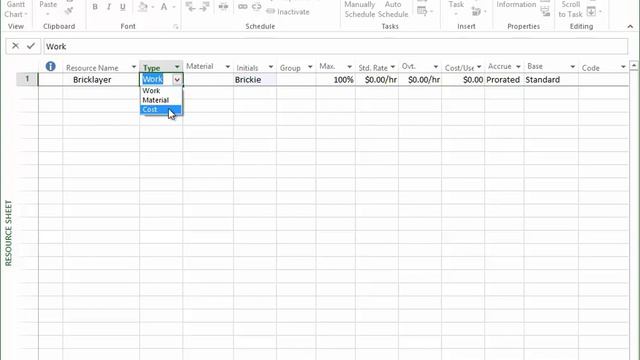Cancel the entry with the X icon
640x360 pixels.
click(x=16, y=46)
